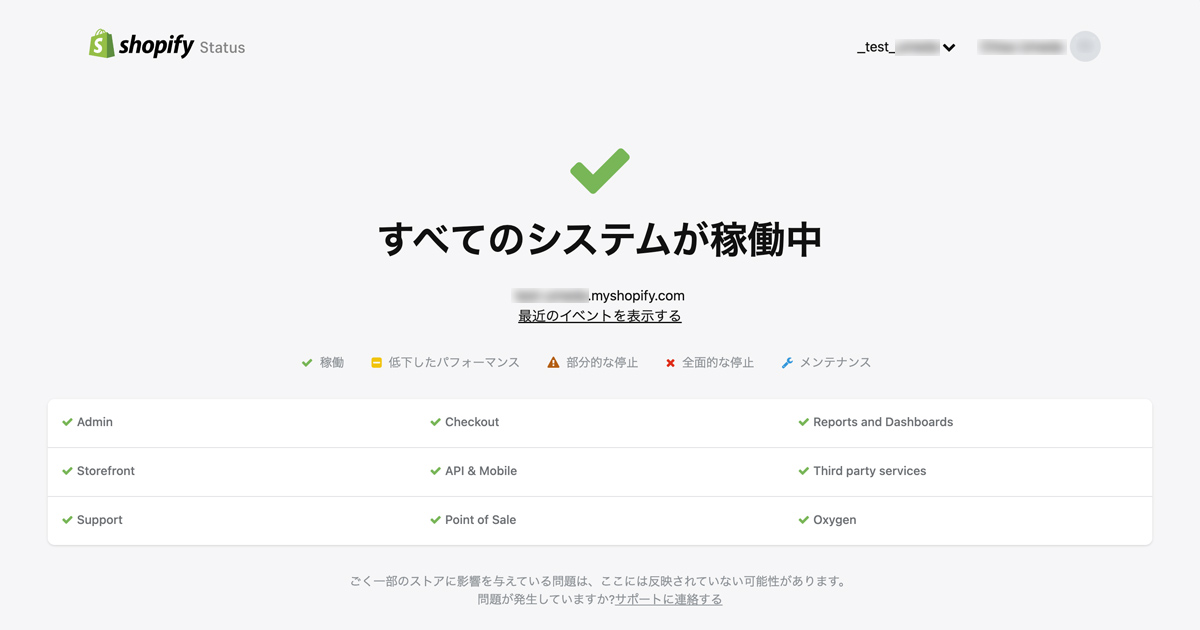Viewport: 1200px width, 630px height.
Task: Click the Reports and Dashboards label
Action: [883, 422]
